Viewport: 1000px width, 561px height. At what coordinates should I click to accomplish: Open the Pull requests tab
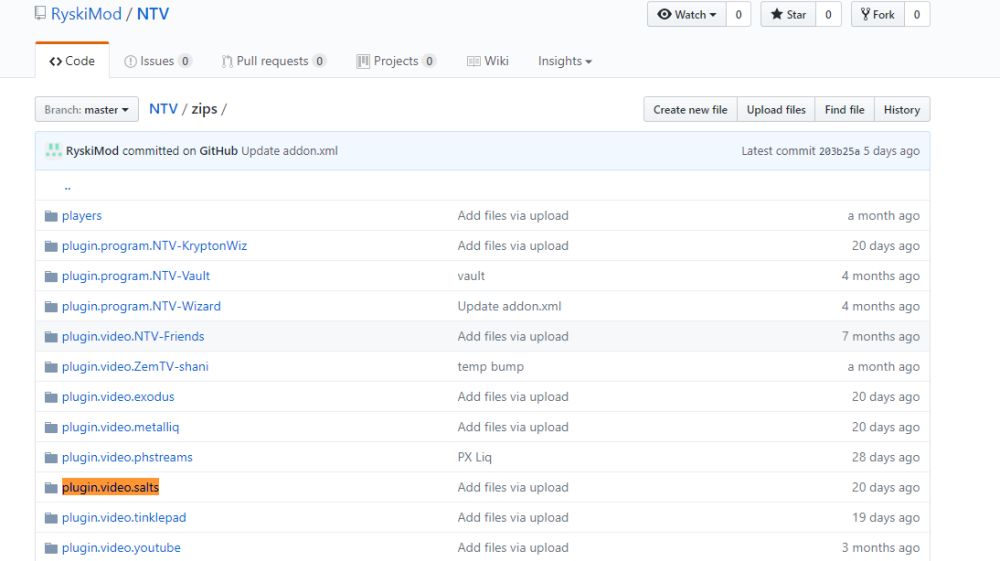[x=273, y=61]
